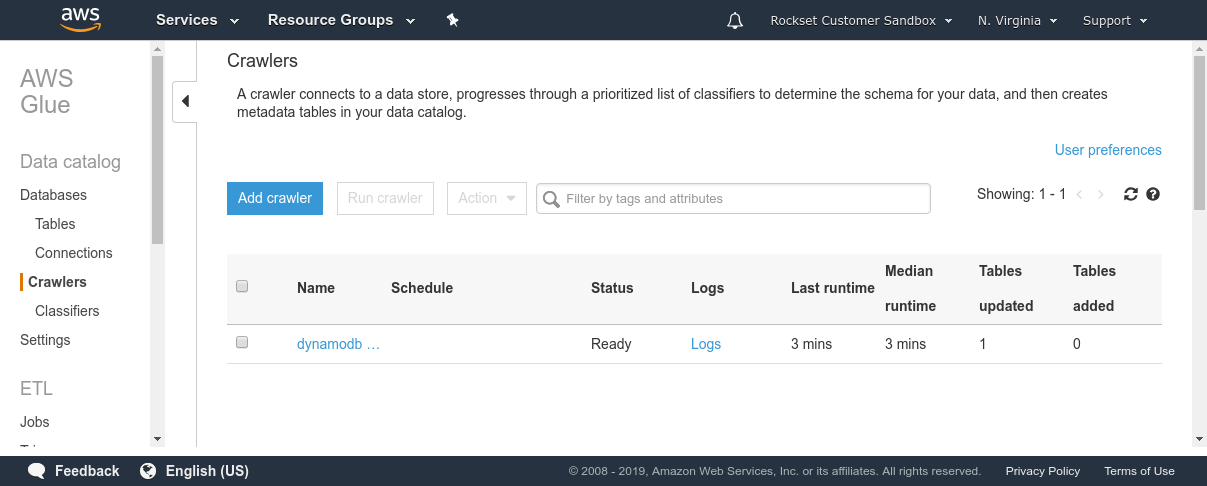Open the Resource Groups dropdown
This screenshot has width=1207, height=486.
[340, 20]
